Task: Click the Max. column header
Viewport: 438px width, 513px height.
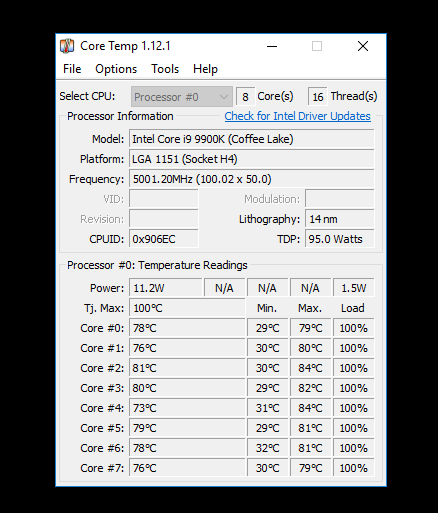Action: 310,308
